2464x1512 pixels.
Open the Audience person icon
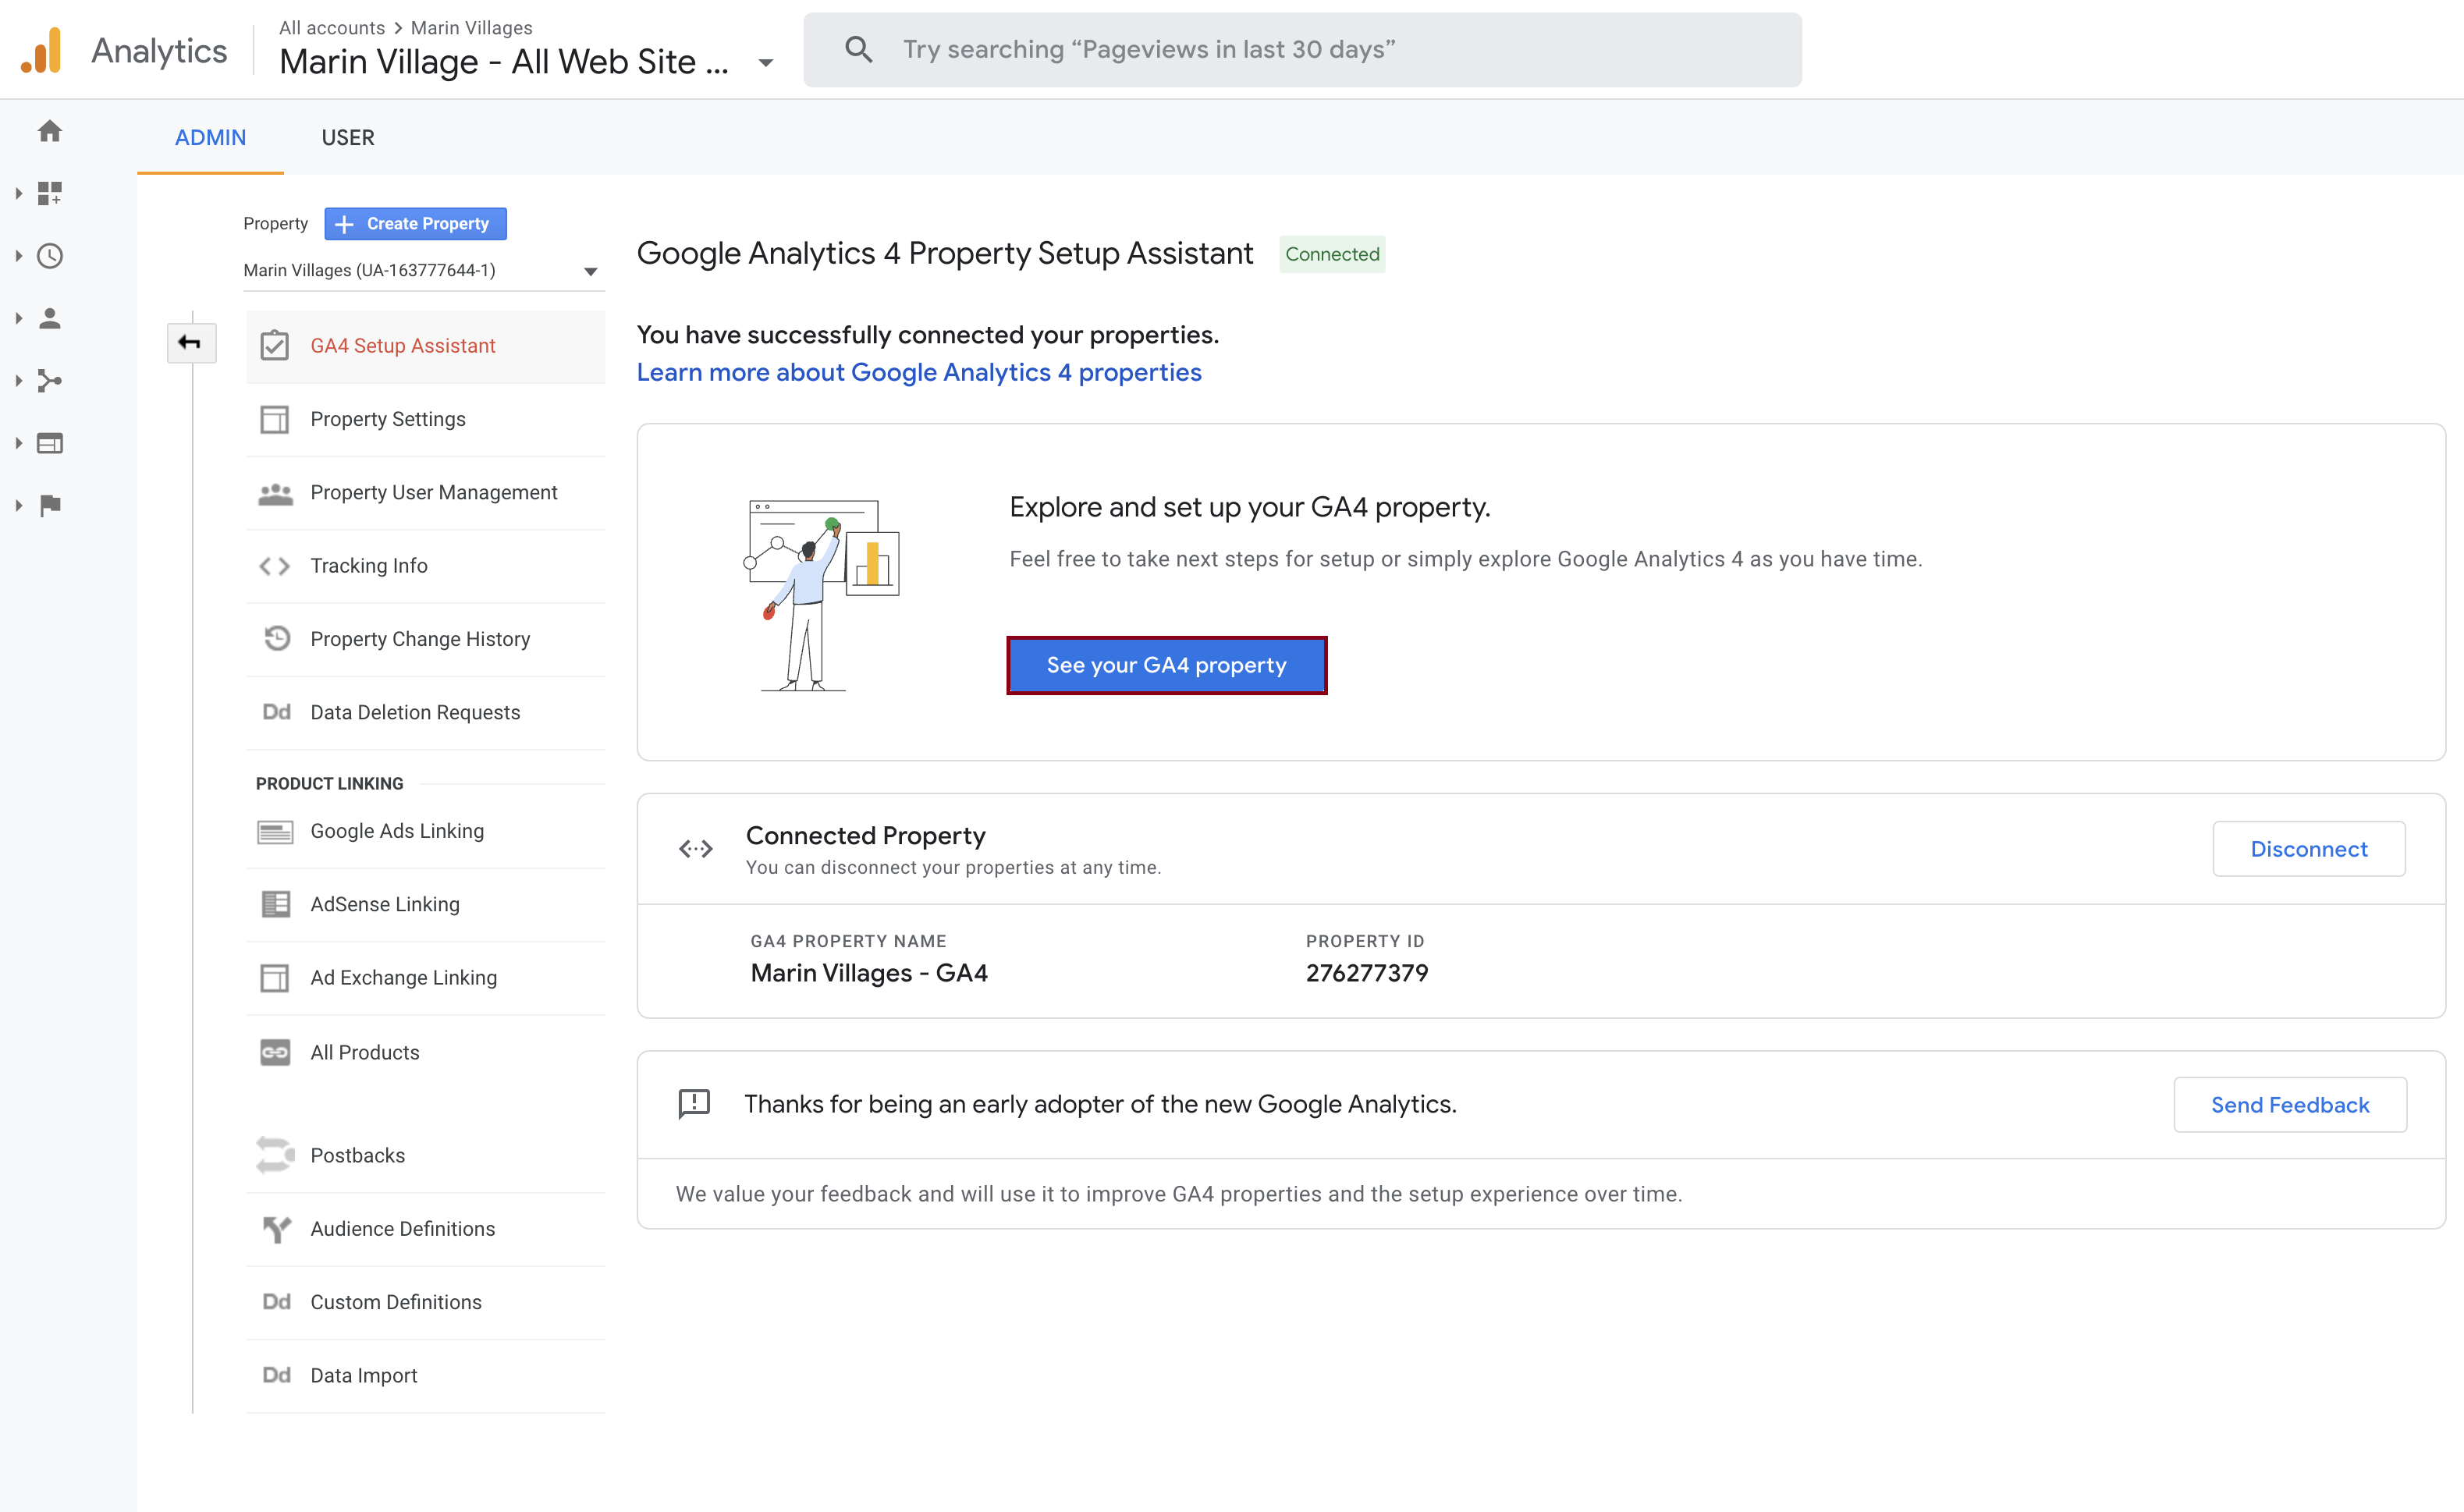click(x=50, y=318)
